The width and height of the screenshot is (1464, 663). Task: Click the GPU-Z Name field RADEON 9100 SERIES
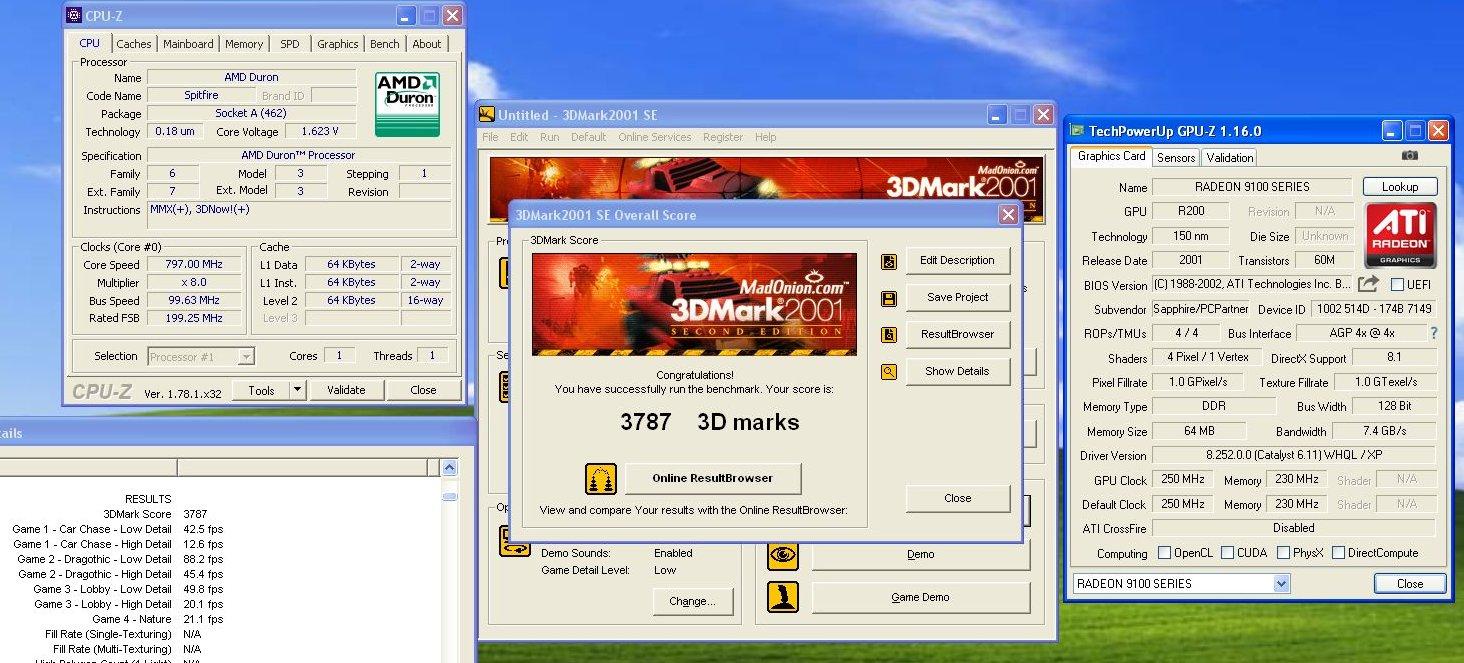pyautogui.click(x=1252, y=187)
